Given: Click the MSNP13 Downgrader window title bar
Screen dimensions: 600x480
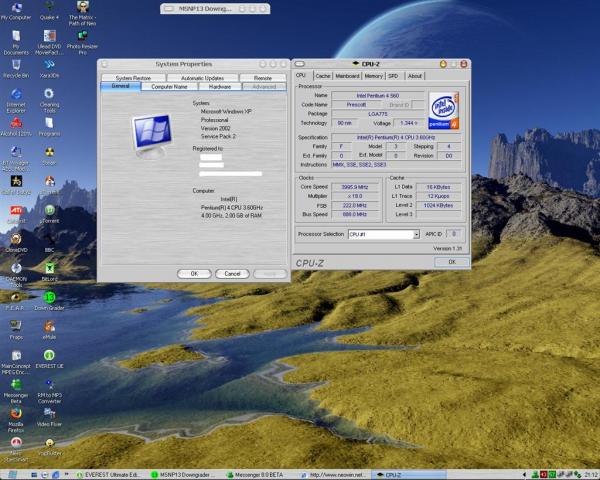Looking at the screenshot, I should pos(215,8).
